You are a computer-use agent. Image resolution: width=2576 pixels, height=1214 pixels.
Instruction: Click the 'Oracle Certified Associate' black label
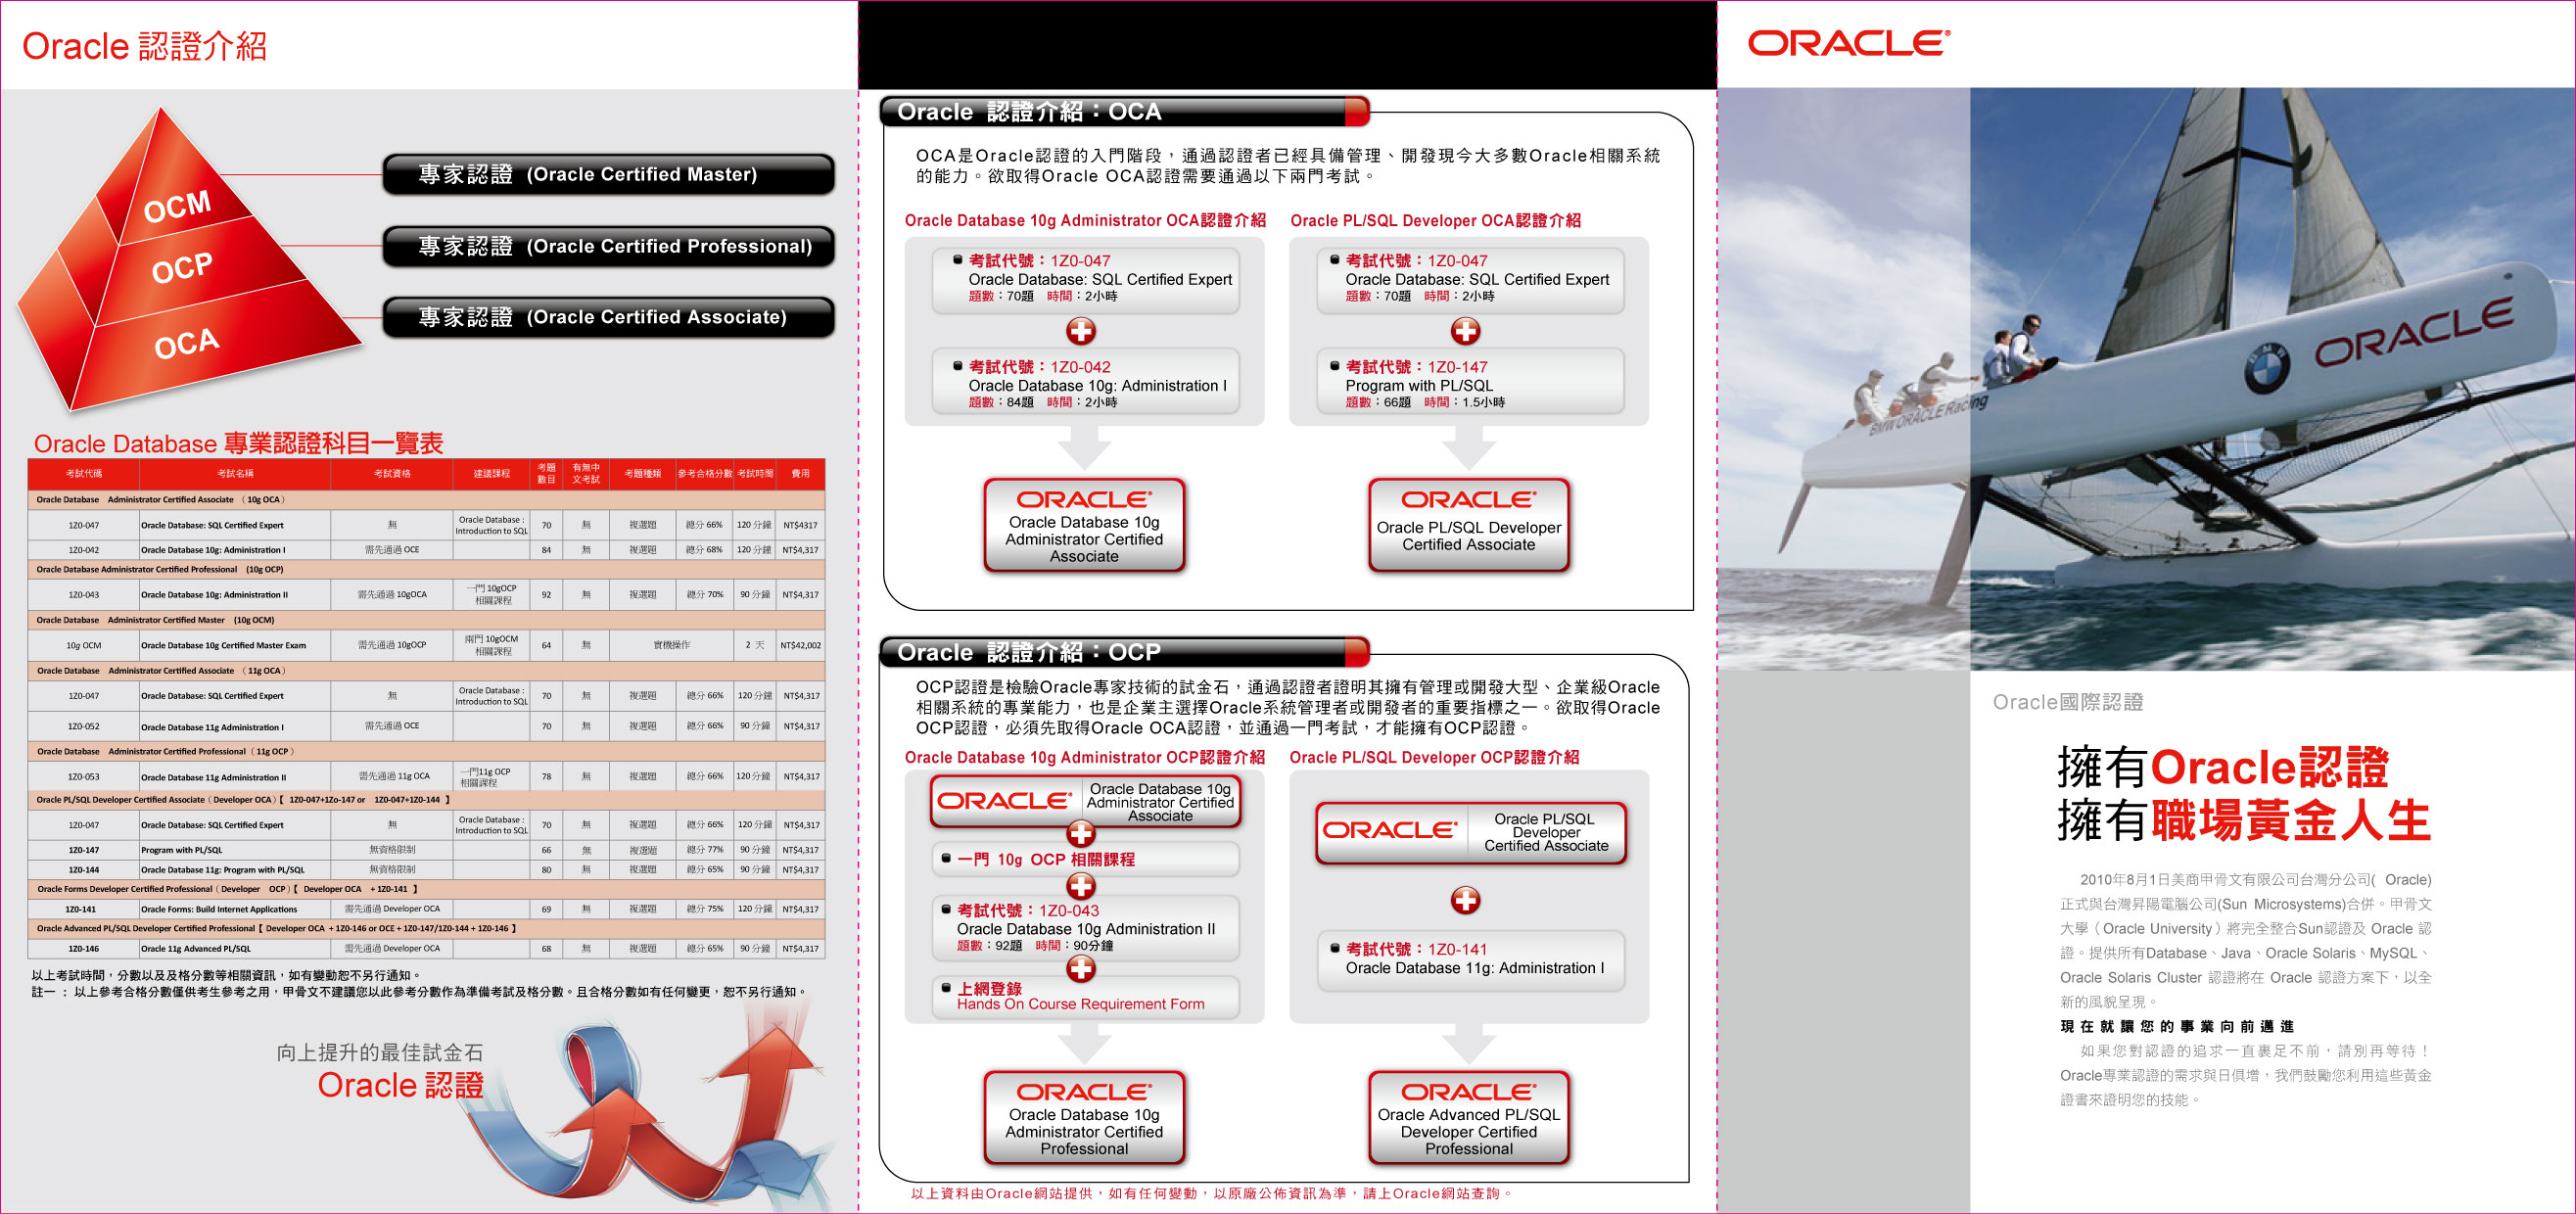pyautogui.click(x=608, y=317)
